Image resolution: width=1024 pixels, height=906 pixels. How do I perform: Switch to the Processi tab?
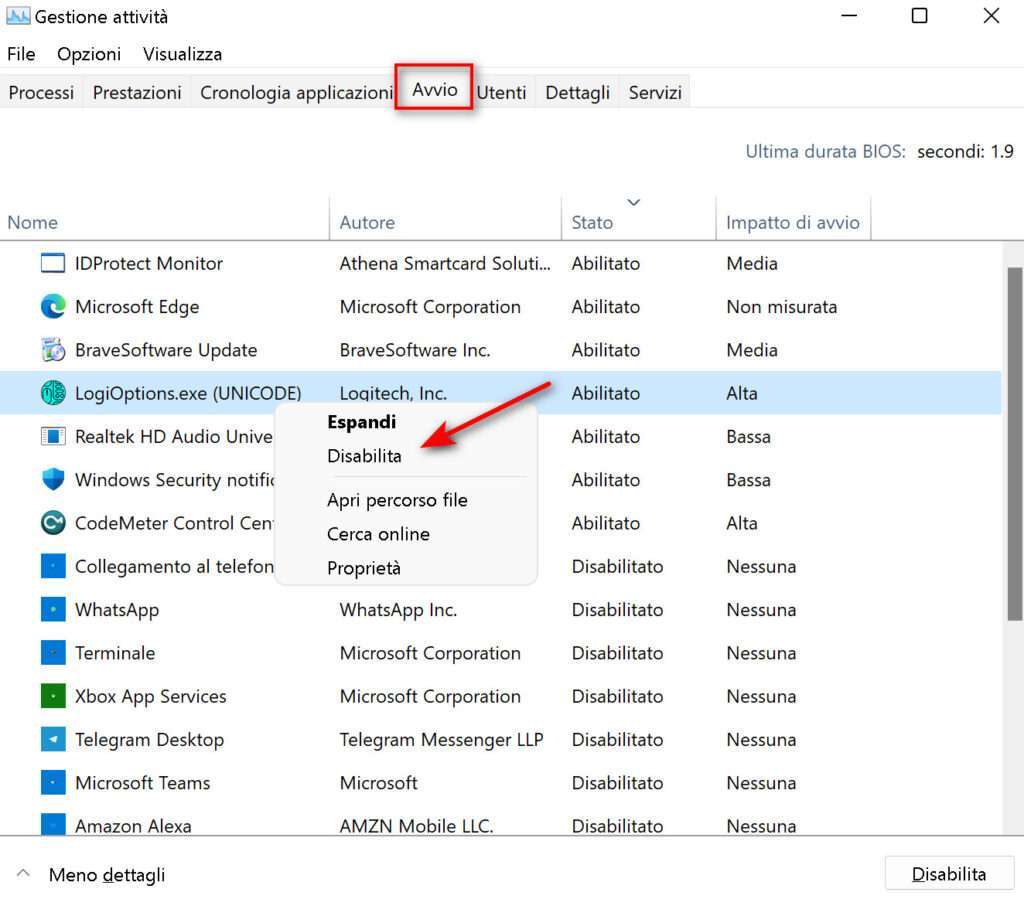tap(41, 93)
